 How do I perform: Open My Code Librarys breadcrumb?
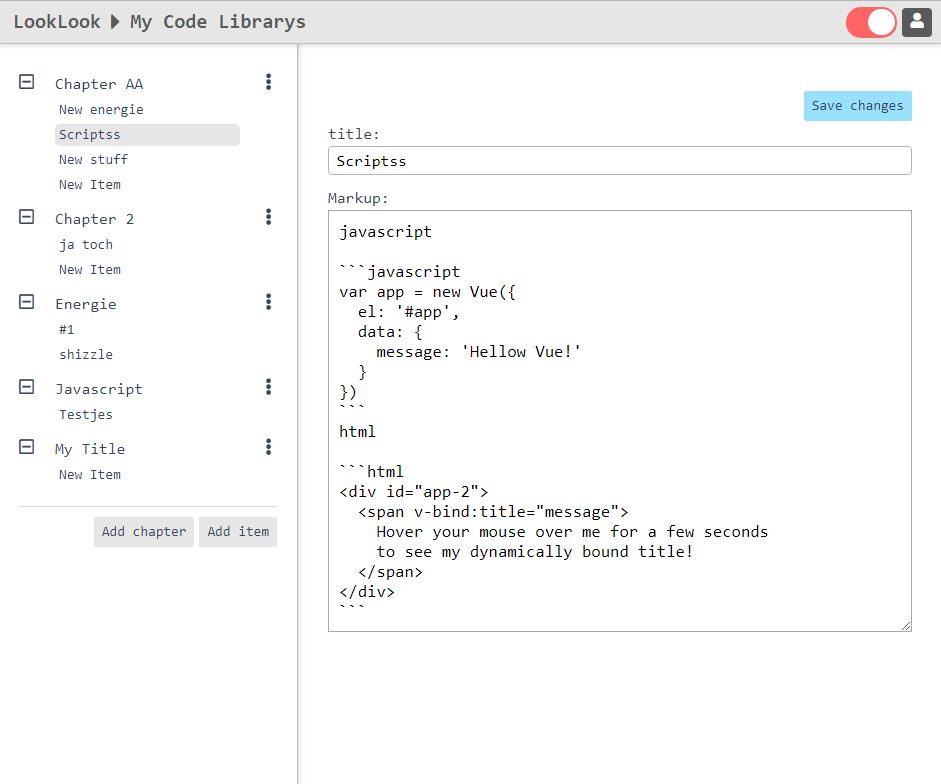[218, 22]
